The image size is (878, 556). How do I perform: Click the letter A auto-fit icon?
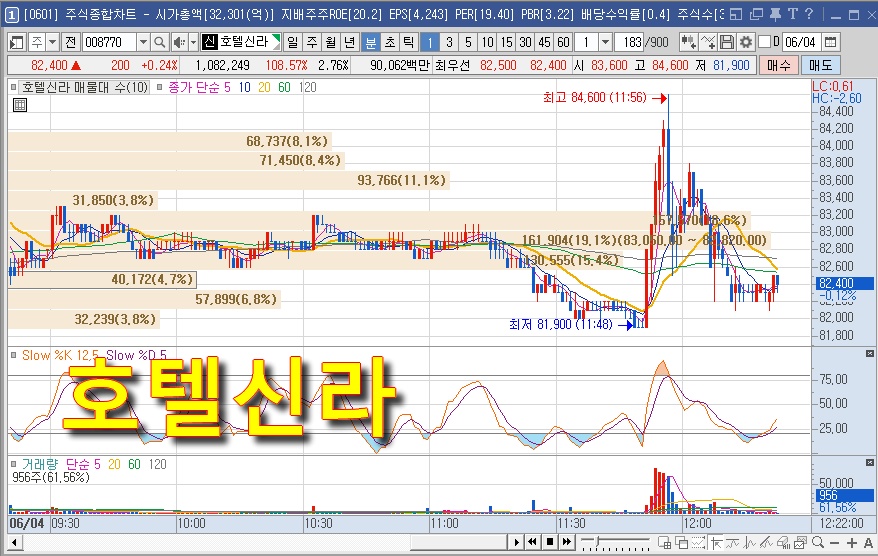click(868, 543)
